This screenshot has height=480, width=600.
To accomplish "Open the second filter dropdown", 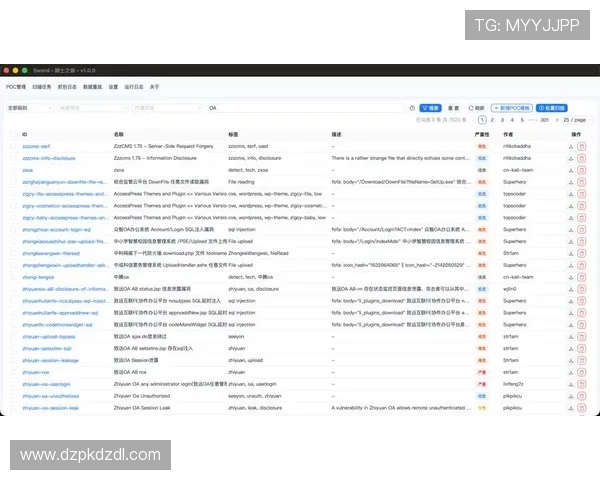I will click(x=90, y=107).
